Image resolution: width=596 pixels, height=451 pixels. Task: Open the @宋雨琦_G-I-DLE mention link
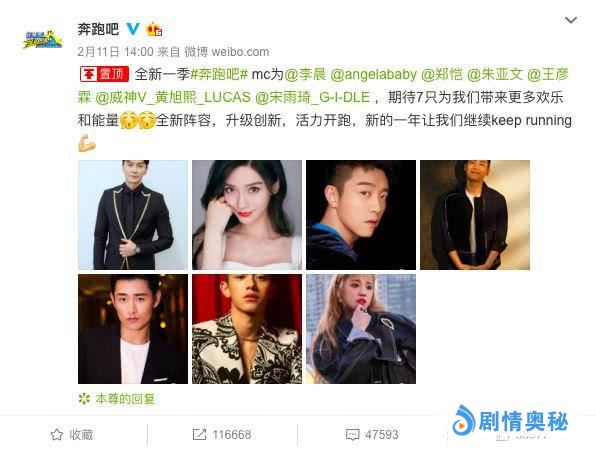tap(312, 97)
